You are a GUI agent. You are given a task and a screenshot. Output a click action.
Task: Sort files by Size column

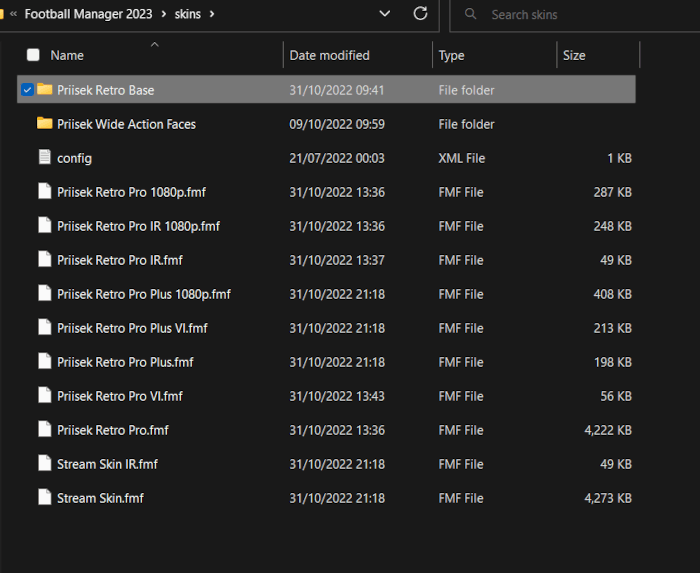pyautogui.click(x=574, y=55)
